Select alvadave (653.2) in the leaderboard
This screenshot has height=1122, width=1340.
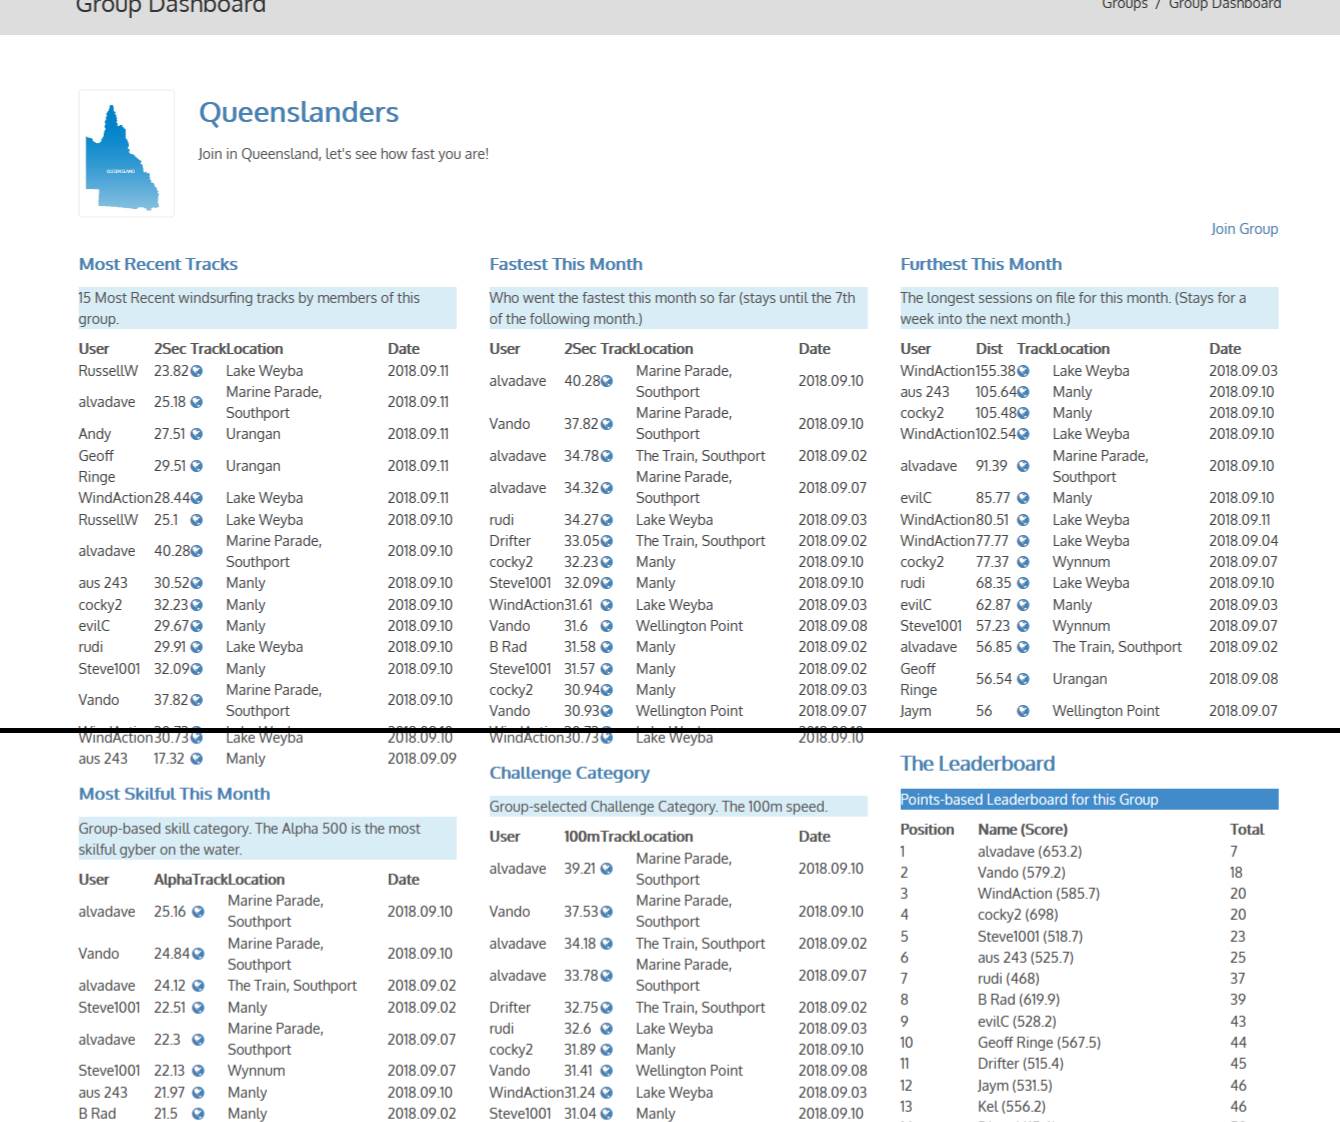click(x=1029, y=852)
